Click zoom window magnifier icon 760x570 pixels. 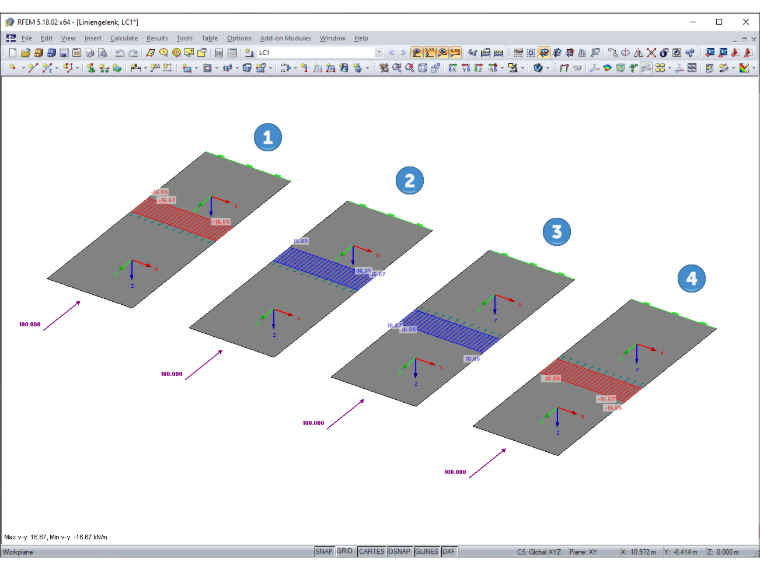click(x=397, y=68)
